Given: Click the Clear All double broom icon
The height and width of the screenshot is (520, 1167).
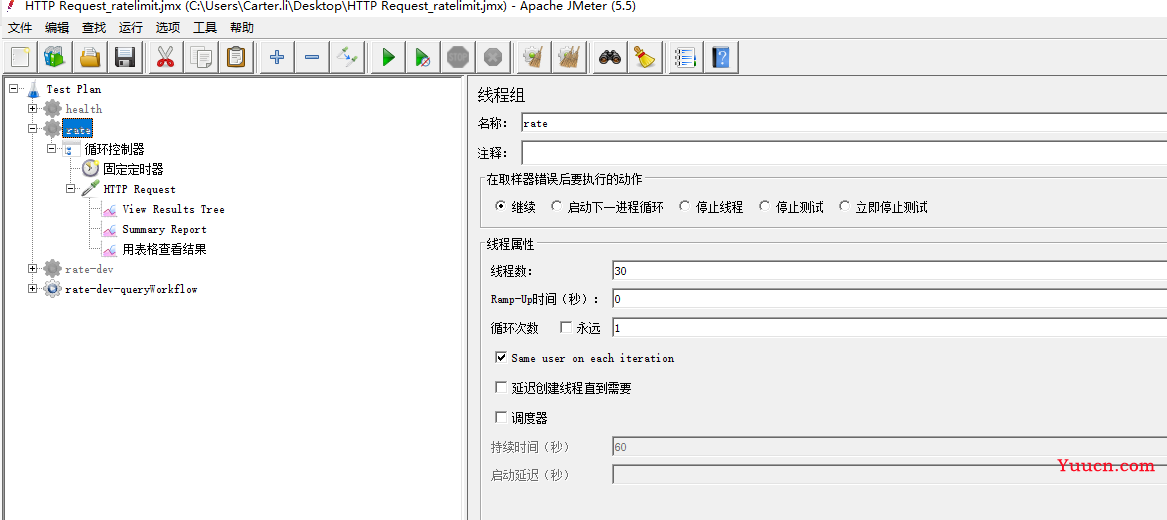Looking at the screenshot, I should click(x=569, y=57).
